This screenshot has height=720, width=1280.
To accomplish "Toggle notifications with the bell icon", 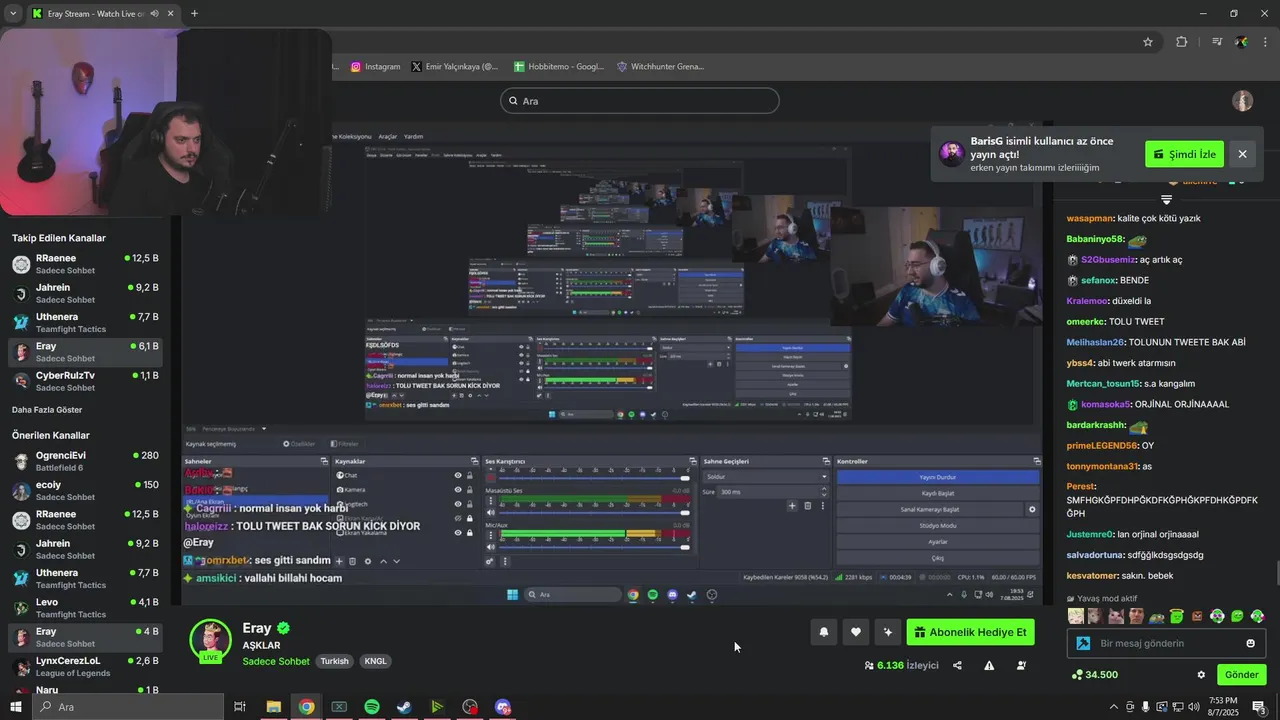I will pyautogui.click(x=824, y=632).
